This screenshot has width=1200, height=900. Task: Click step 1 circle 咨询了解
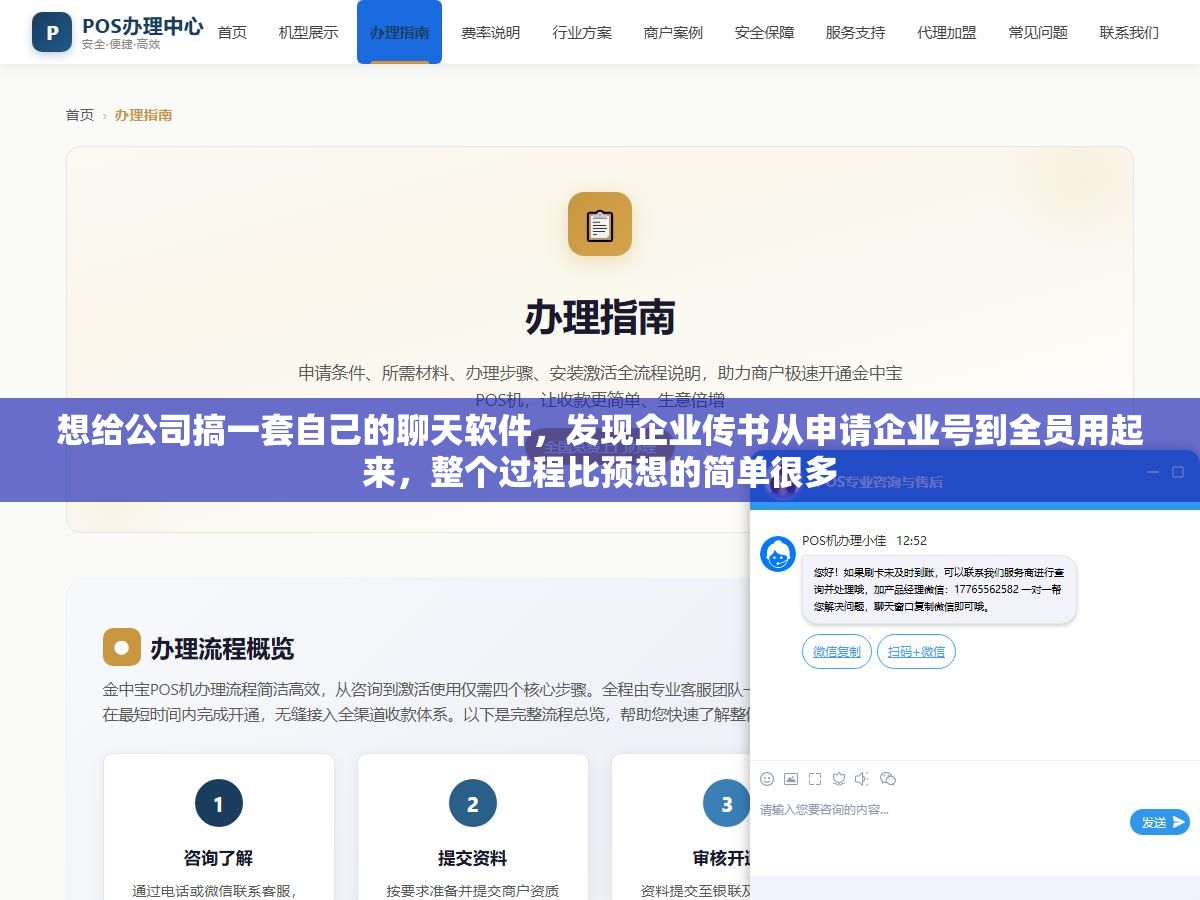pos(219,803)
